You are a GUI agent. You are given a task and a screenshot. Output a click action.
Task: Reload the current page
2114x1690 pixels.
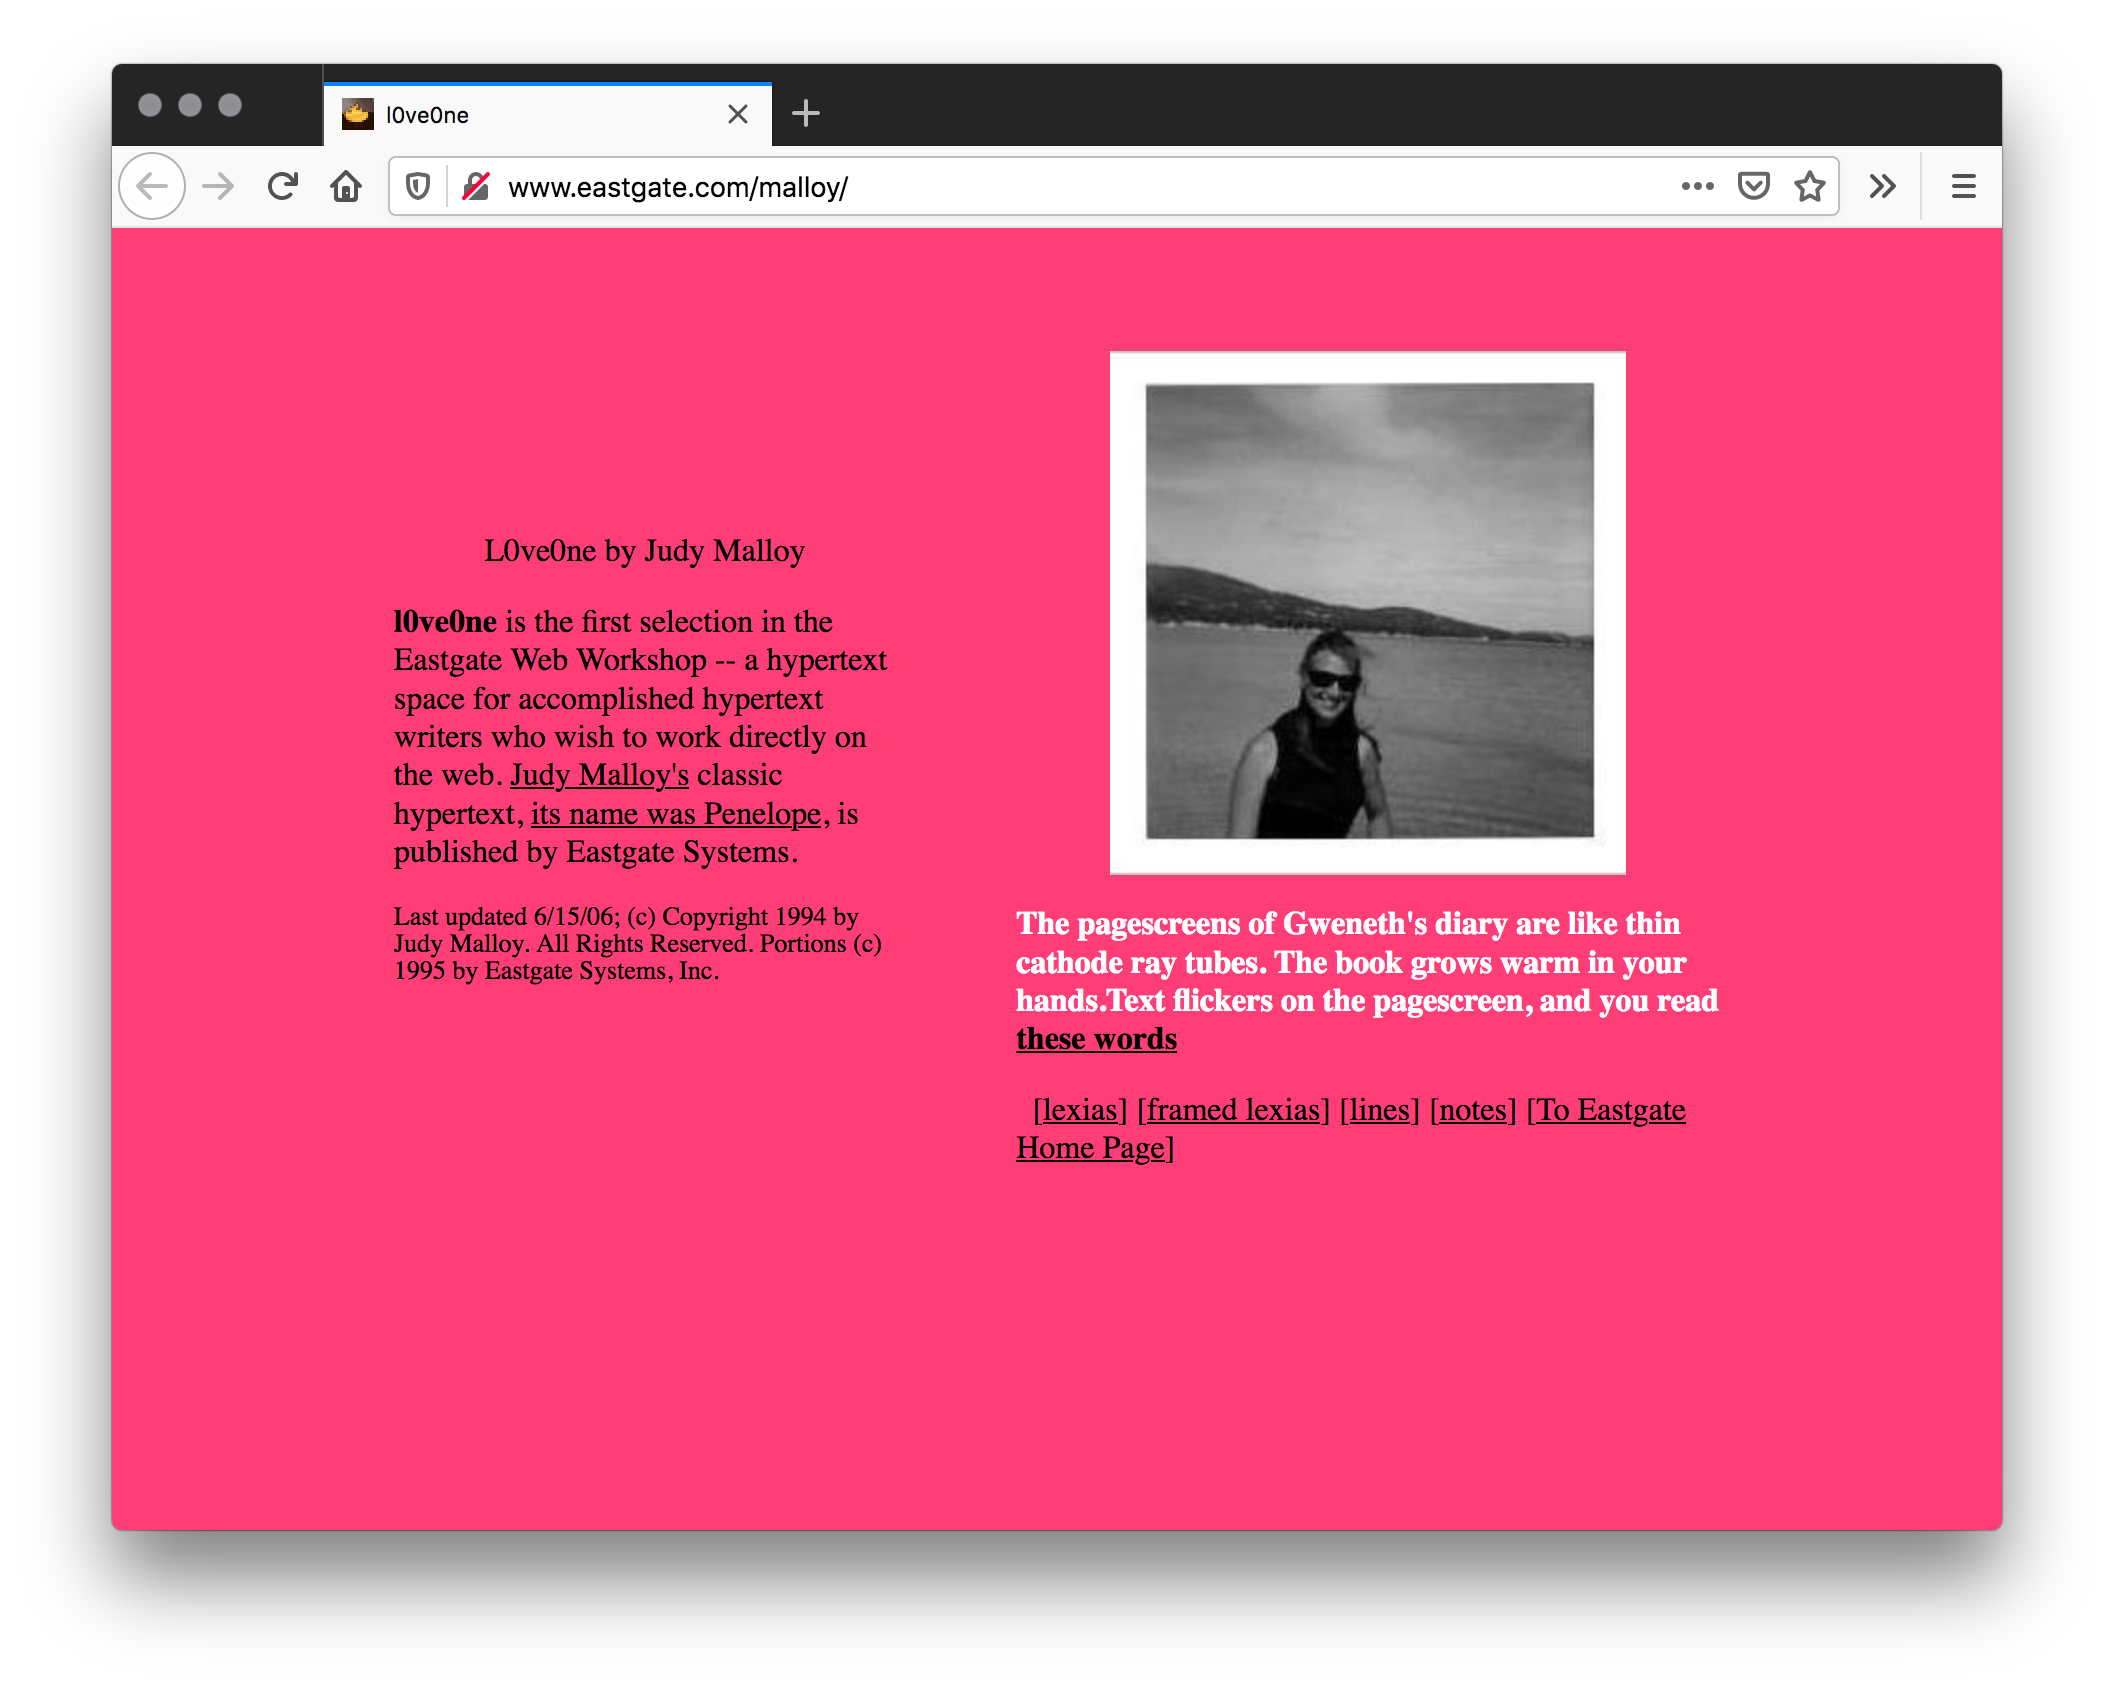(283, 186)
